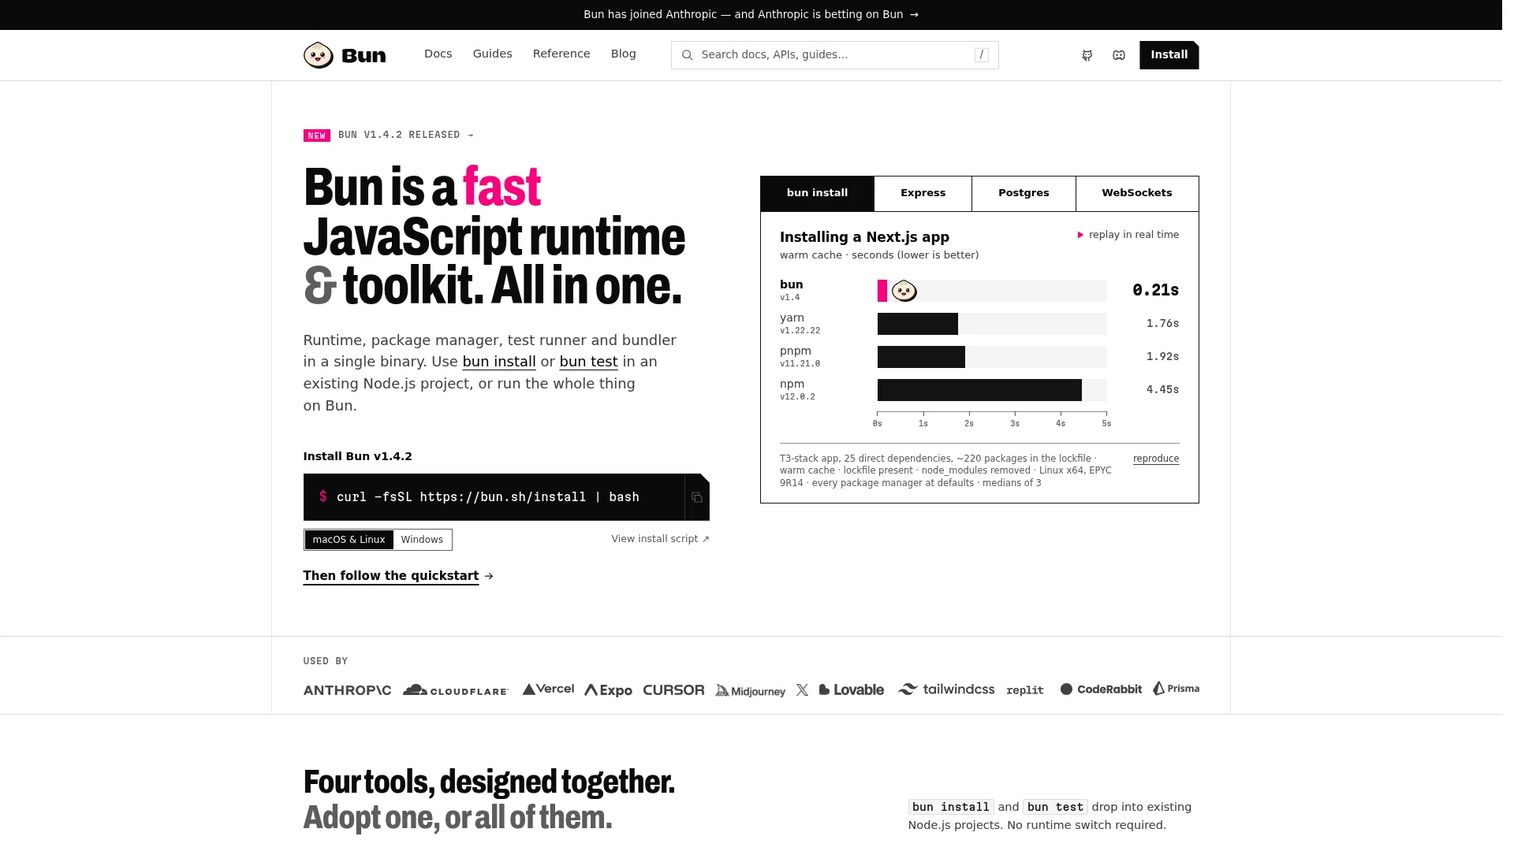Image resolution: width=1514 pixels, height=851 pixels.
Task: Click the tailwindcss logo
Action: [946, 689]
